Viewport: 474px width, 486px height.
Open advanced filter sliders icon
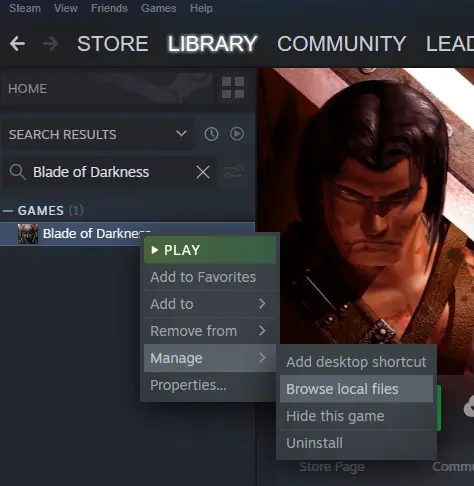(x=233, y=172)
